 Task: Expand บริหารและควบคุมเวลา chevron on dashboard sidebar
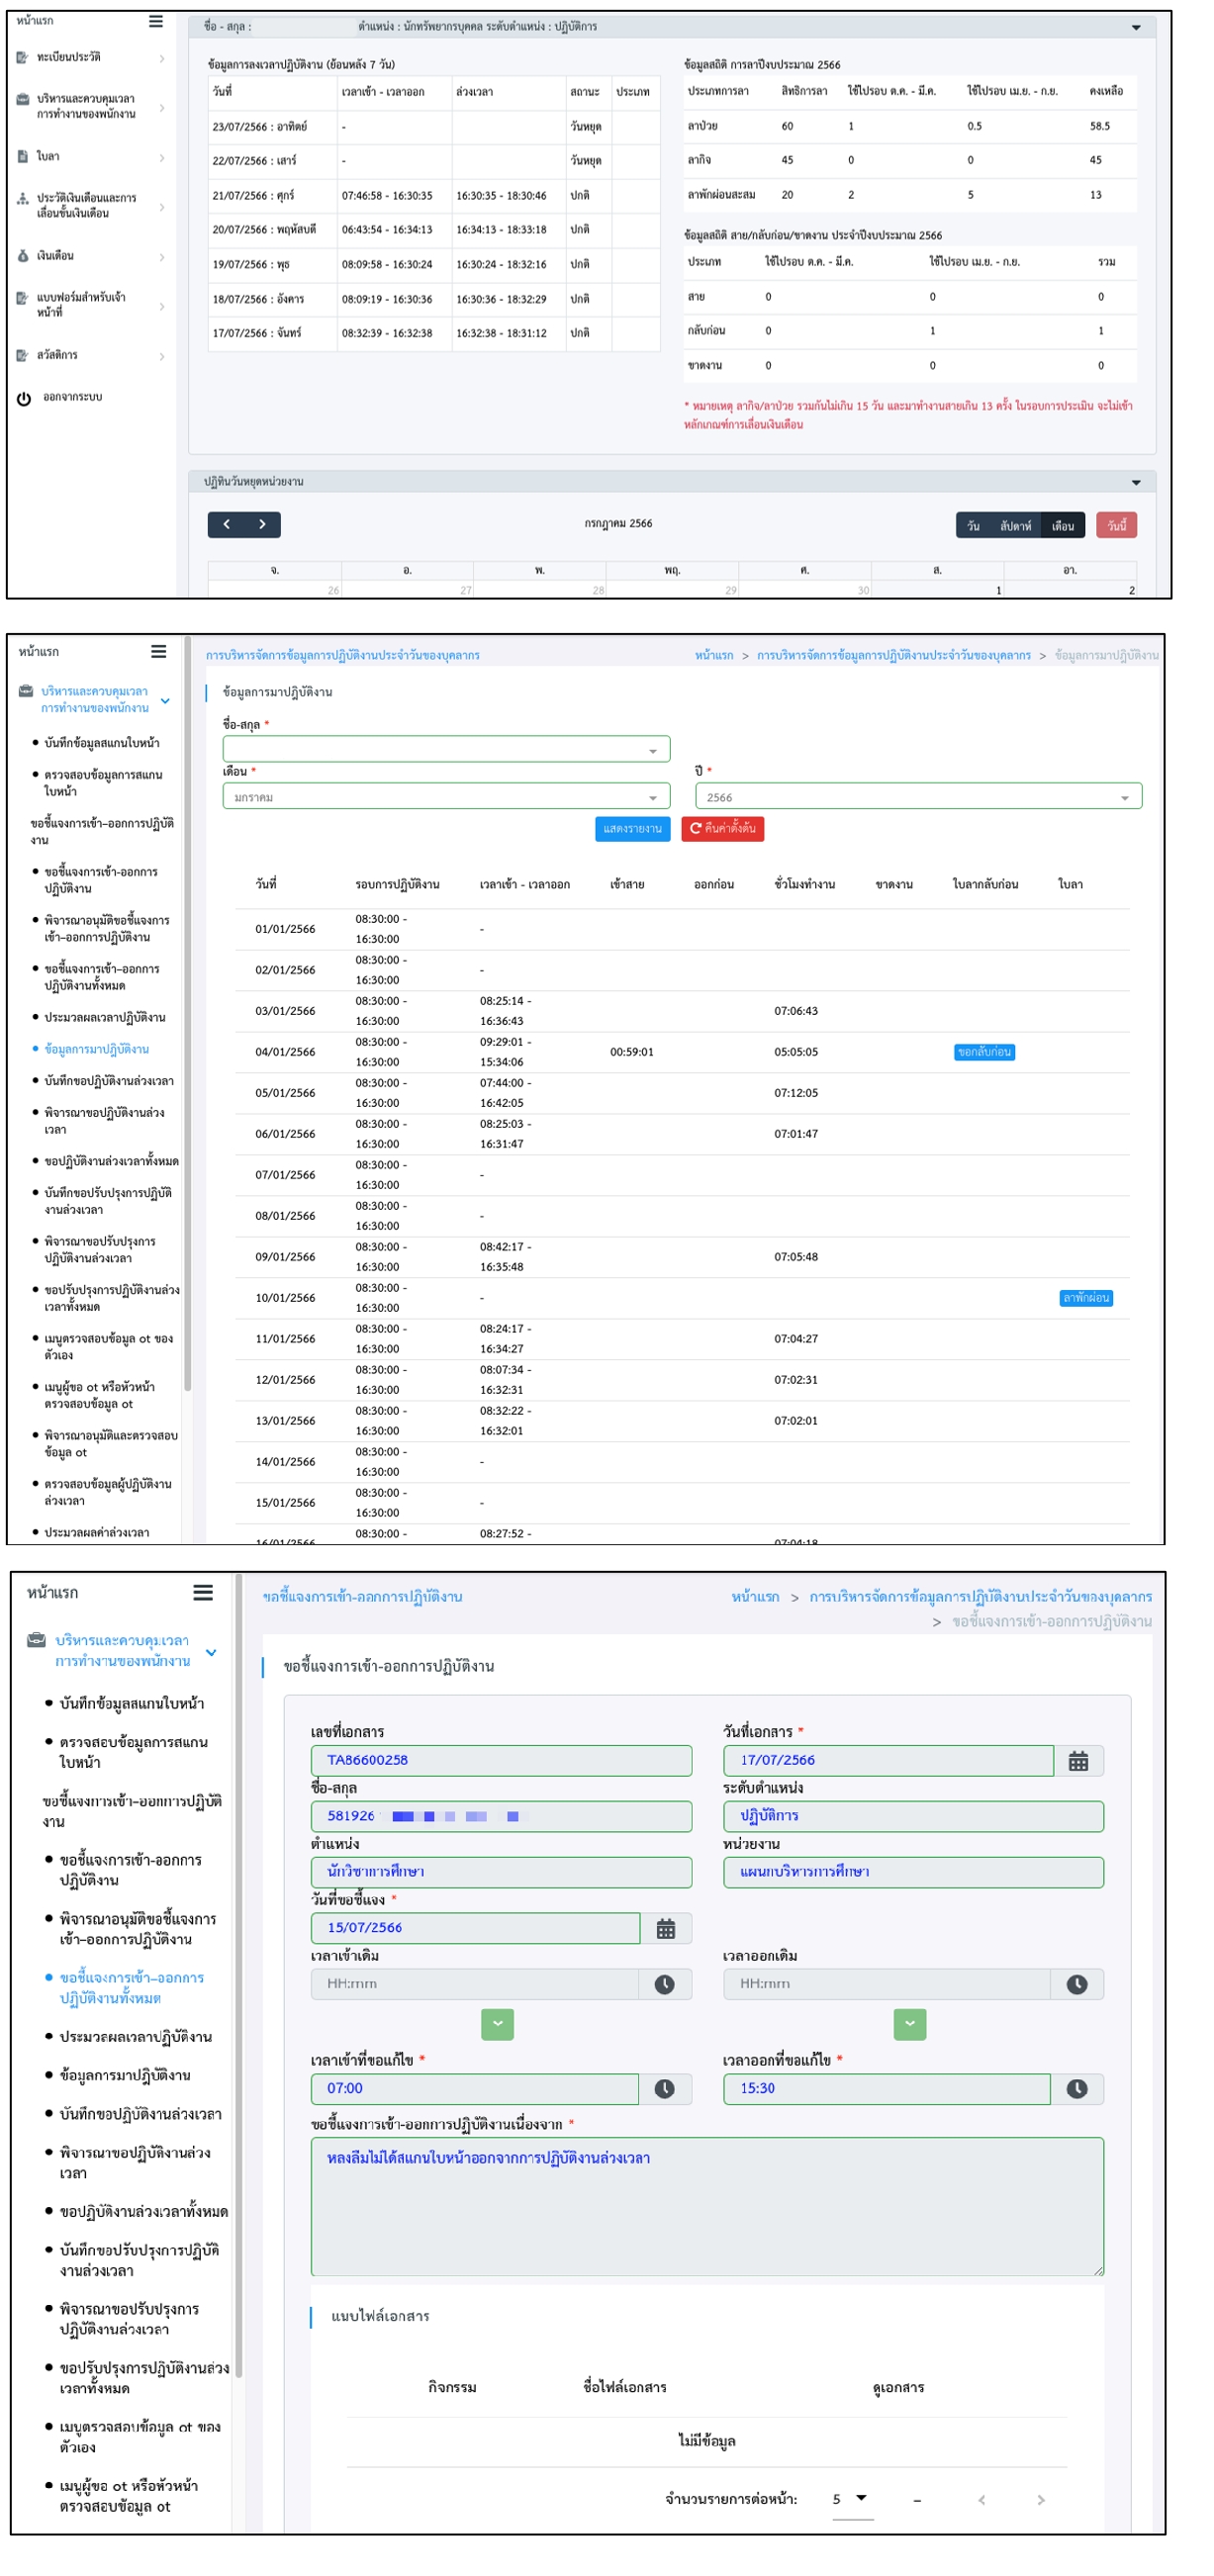162,107
